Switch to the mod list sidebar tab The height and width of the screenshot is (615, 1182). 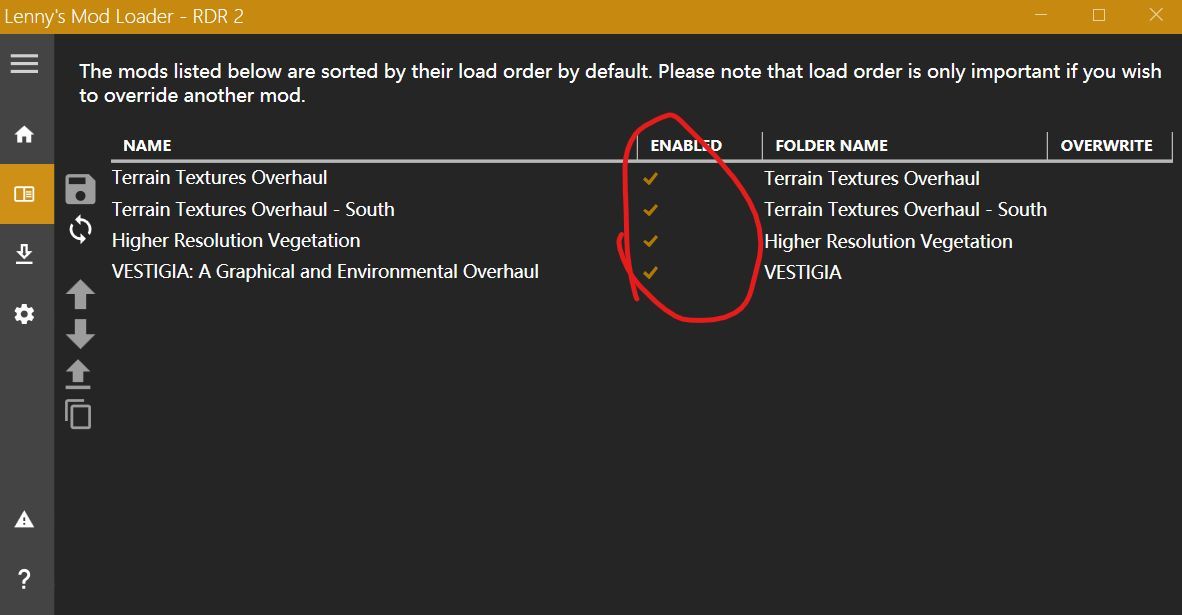click(25, 194)
